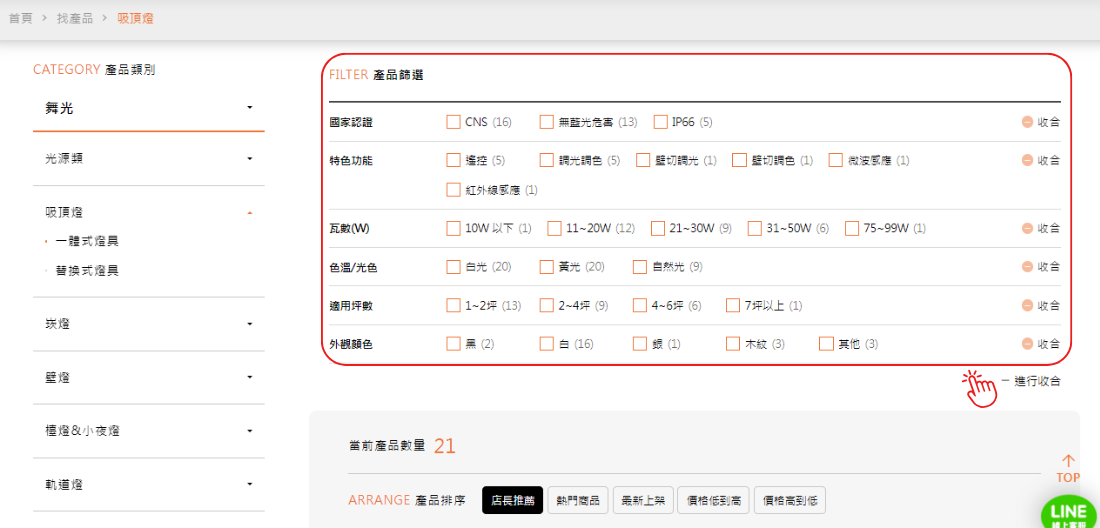Collapse the 瓦數(W) filter row

click(x=1040, y=228)
